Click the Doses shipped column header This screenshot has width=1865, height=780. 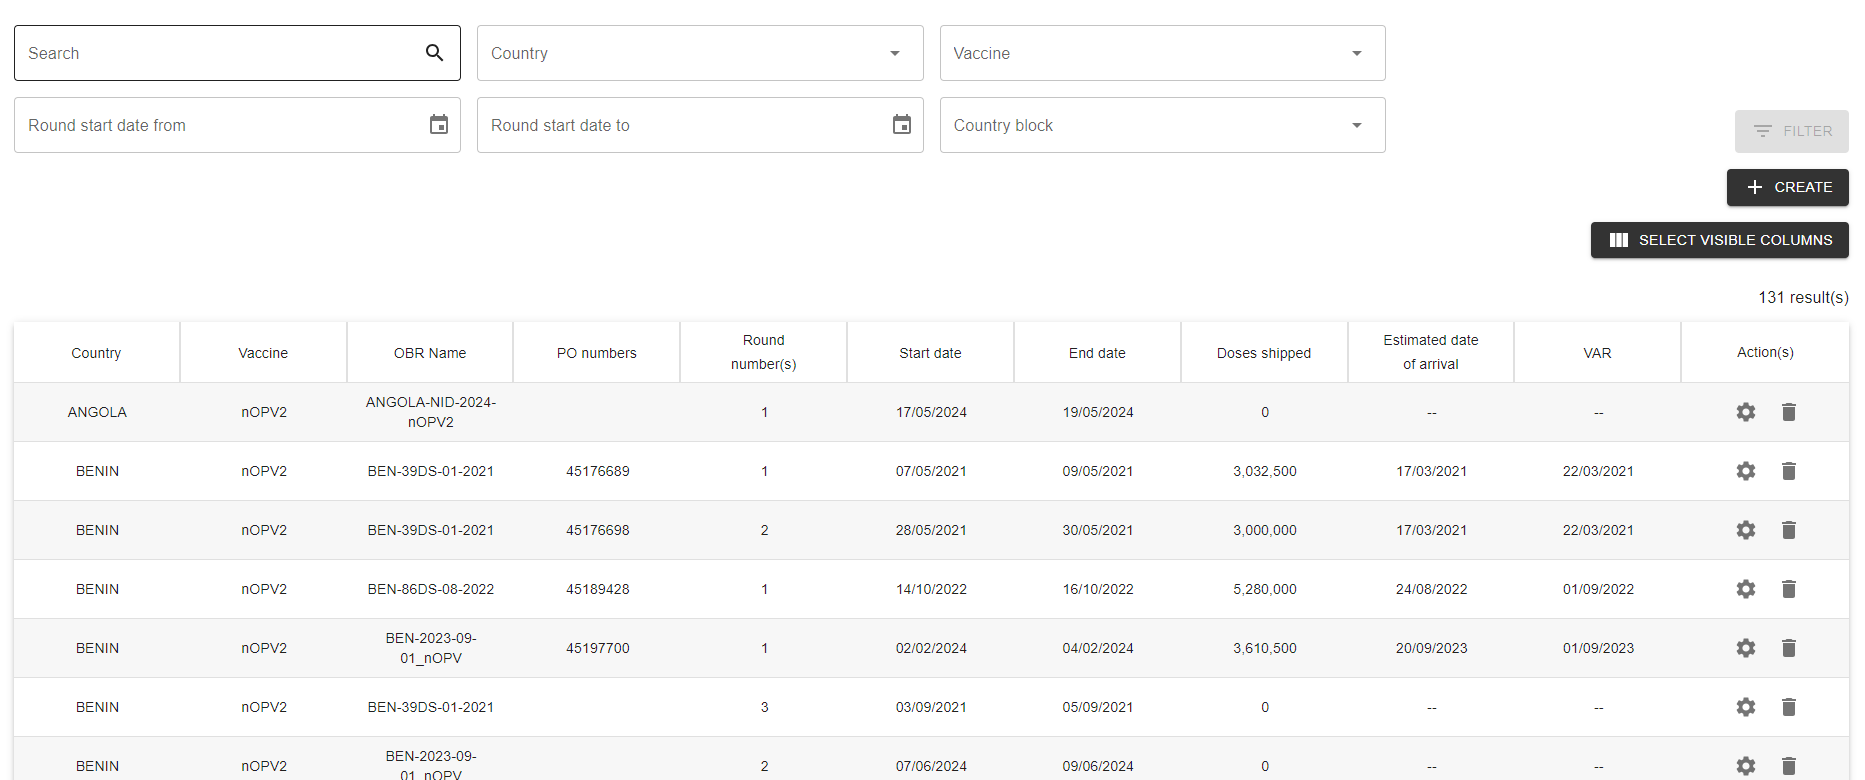[1263, 353]
